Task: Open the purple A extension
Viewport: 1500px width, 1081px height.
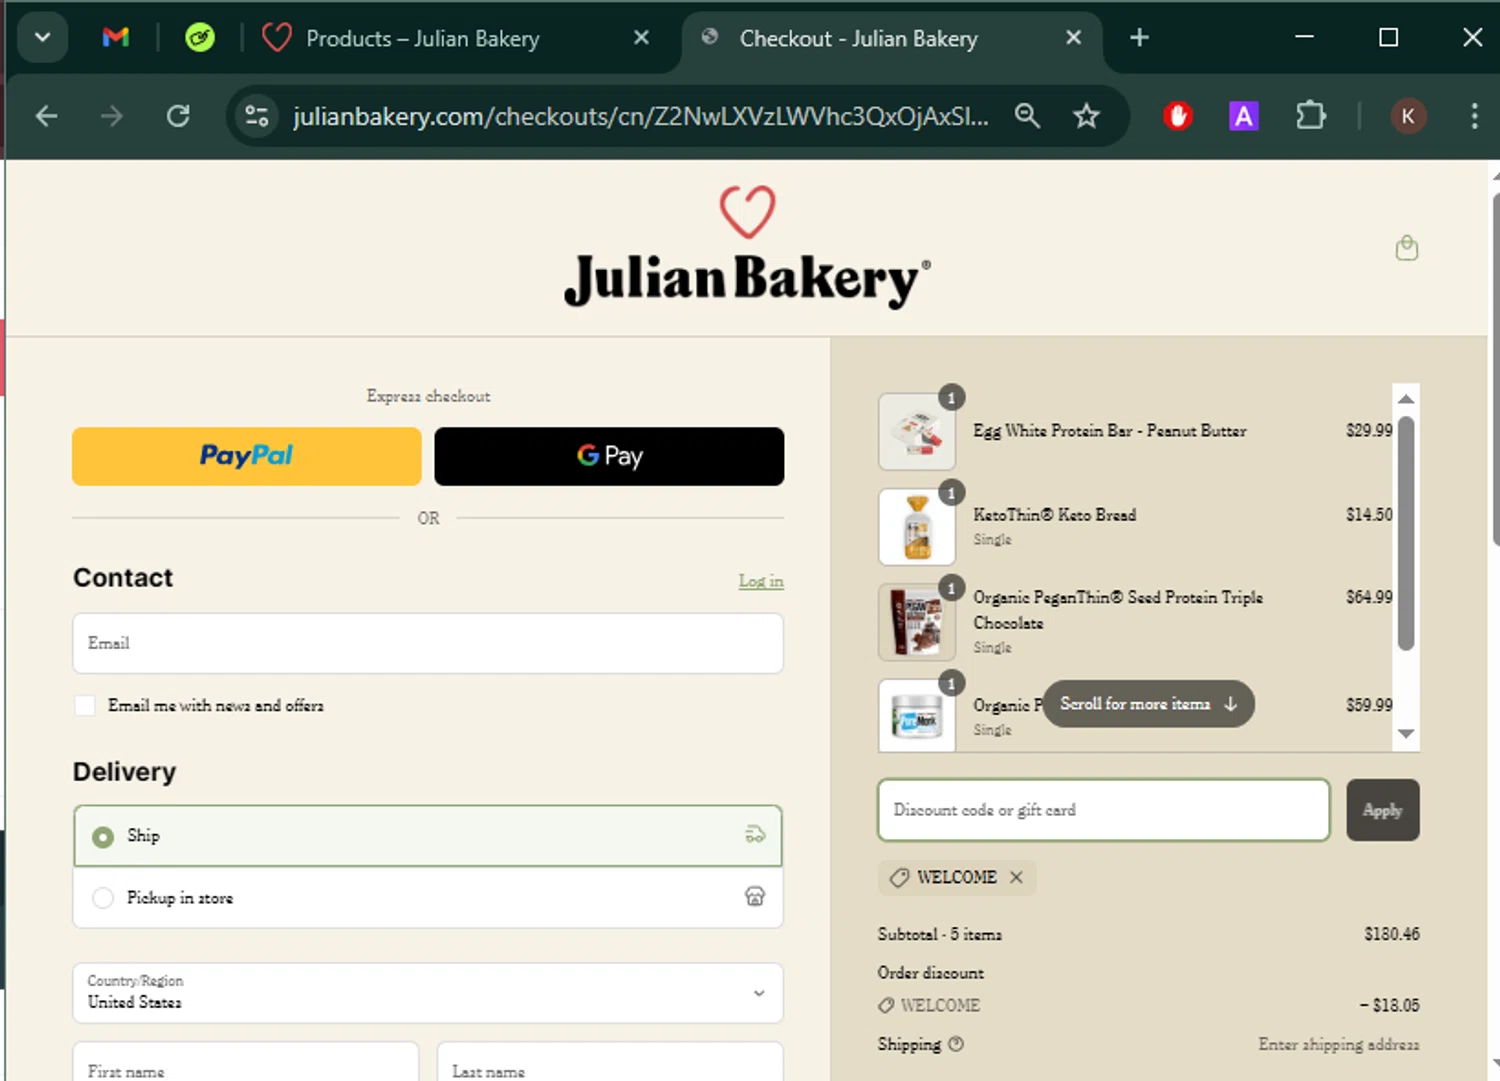Action: tap(1243, 116)
